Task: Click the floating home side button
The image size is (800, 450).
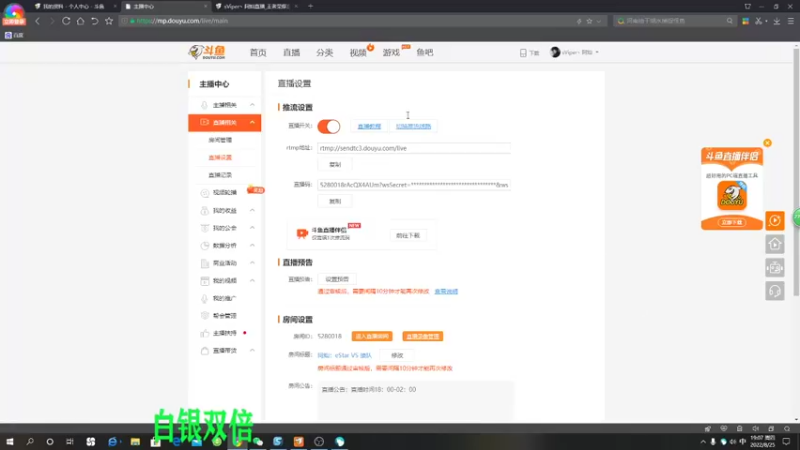Action: (774, 244)
